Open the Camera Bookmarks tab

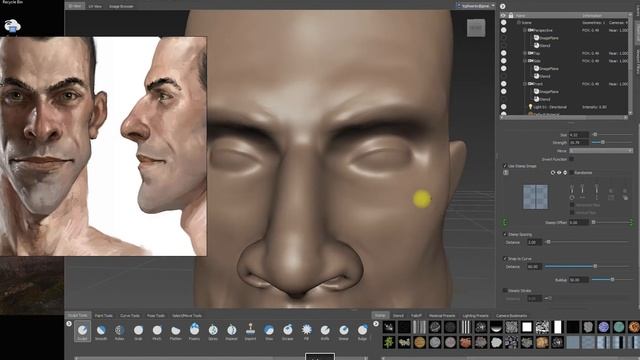[511, 316]
